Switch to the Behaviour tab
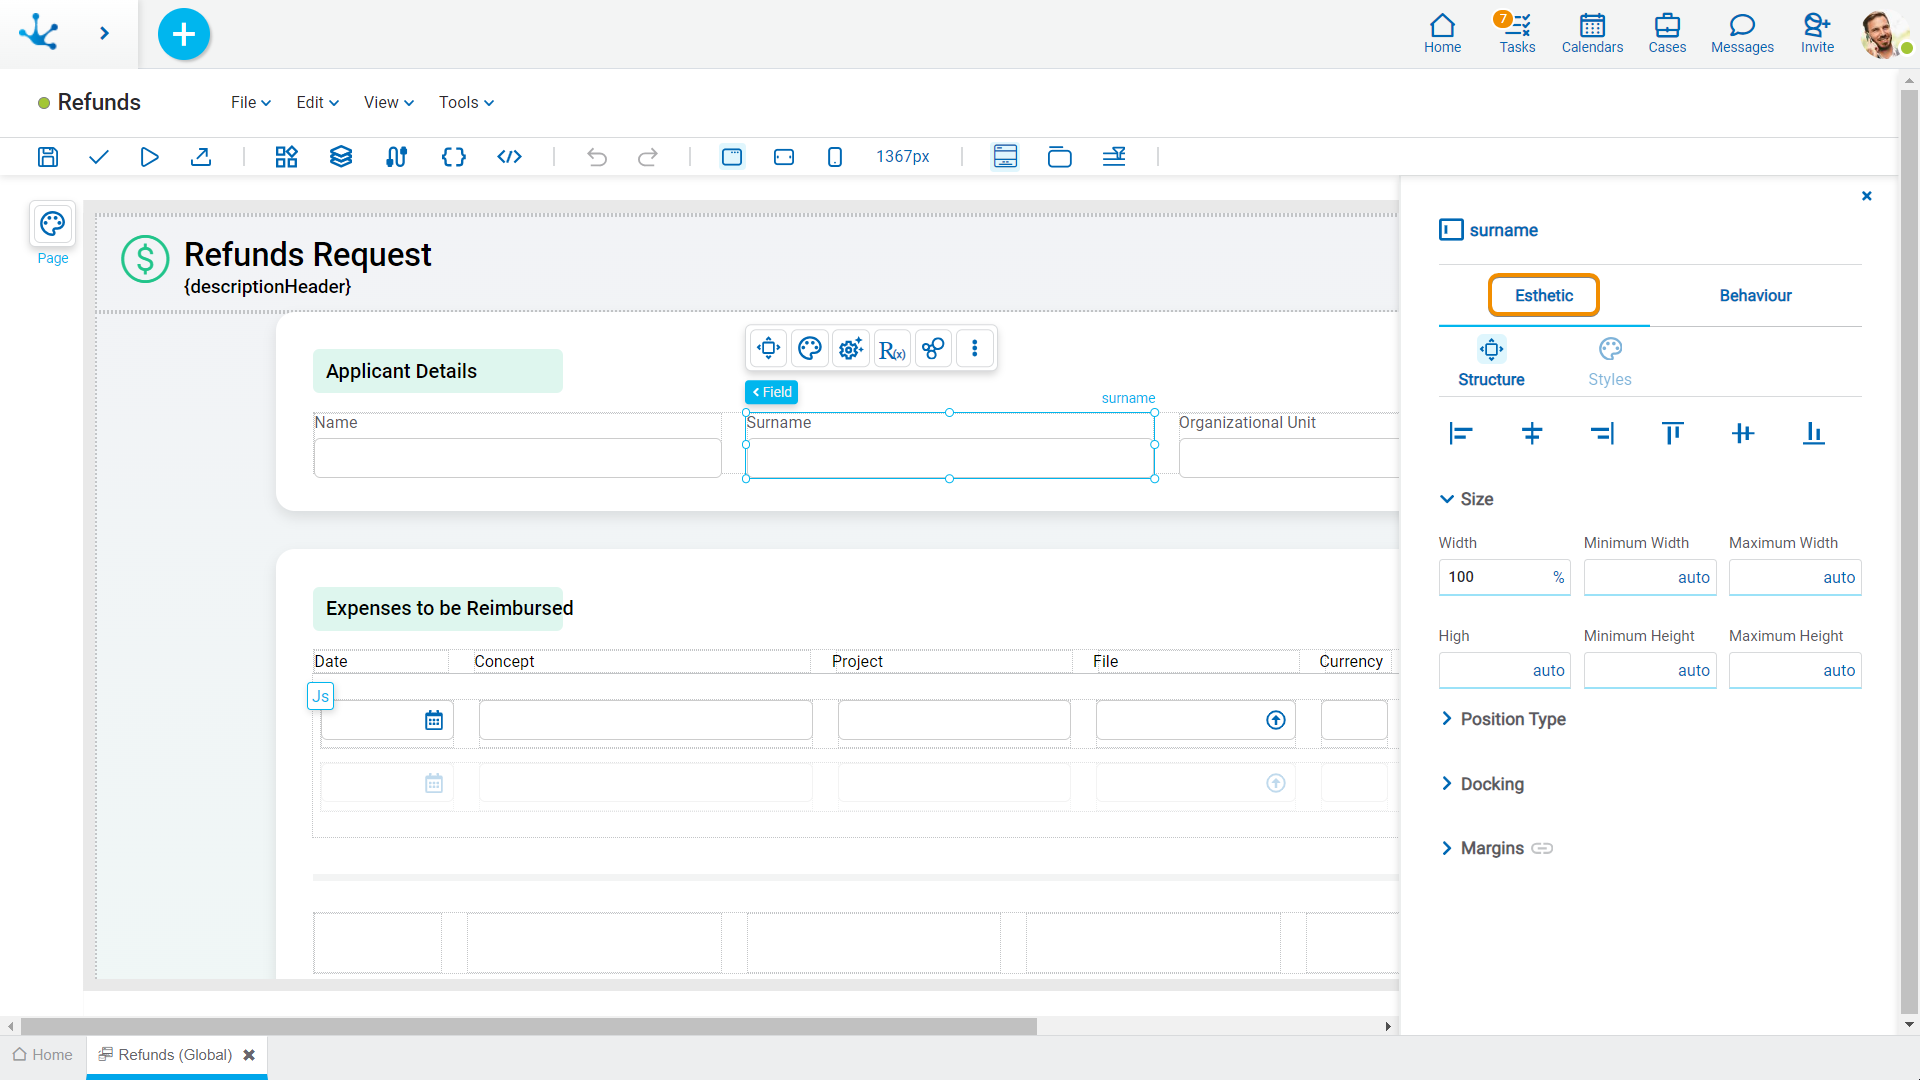Viewport: 1920px width, 1080px height. point(1755,295)
